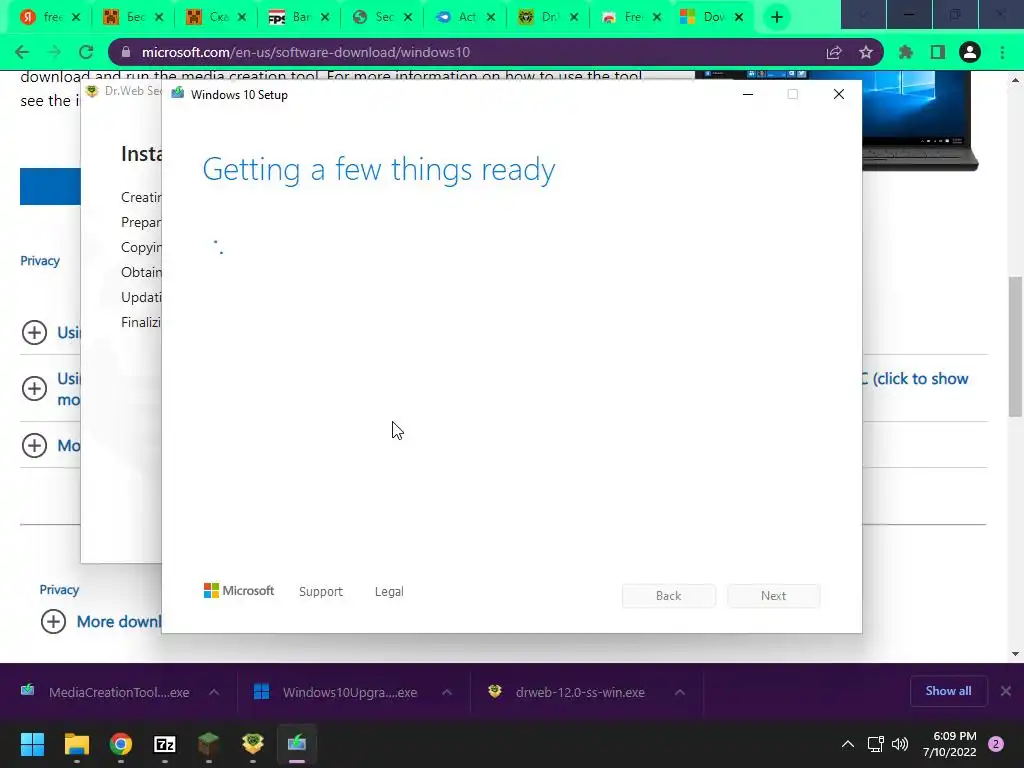Click the scrollbar down arrow
Screen dimensions: 1024x768
pyautogui.click(x=1015, y=654)
